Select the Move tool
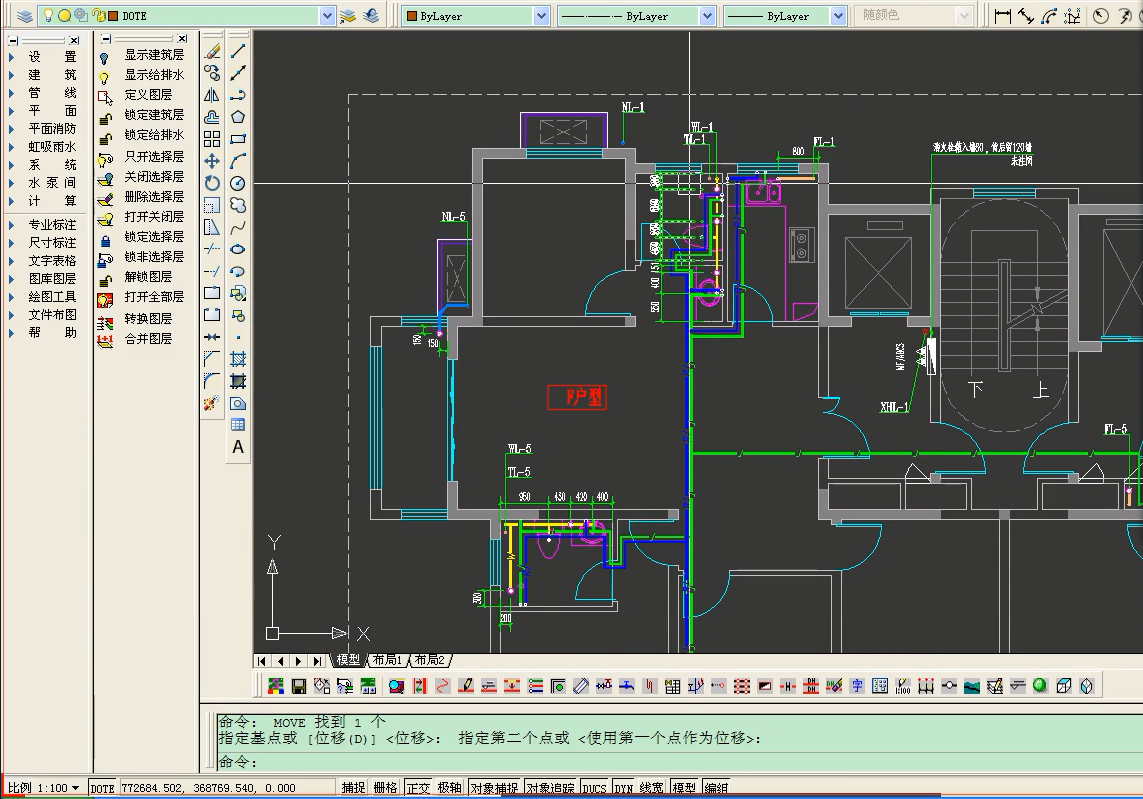Image resolution: width=1143 pixels, height=799 pixels. pos(212,161)
